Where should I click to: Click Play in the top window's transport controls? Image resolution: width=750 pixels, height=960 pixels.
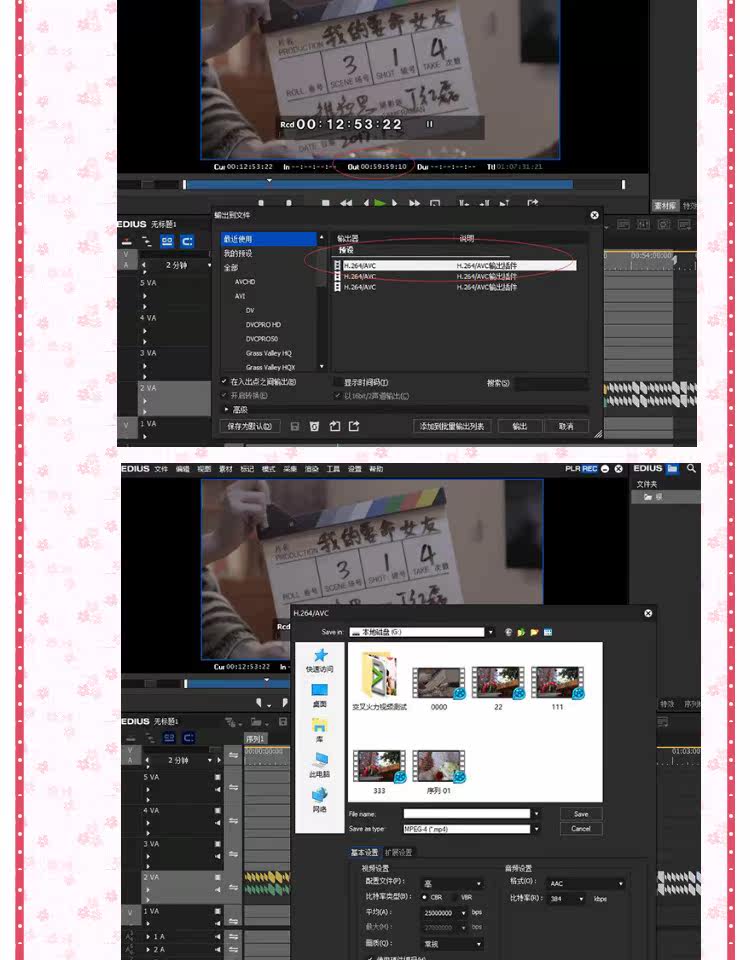click(x=380, y=203)
